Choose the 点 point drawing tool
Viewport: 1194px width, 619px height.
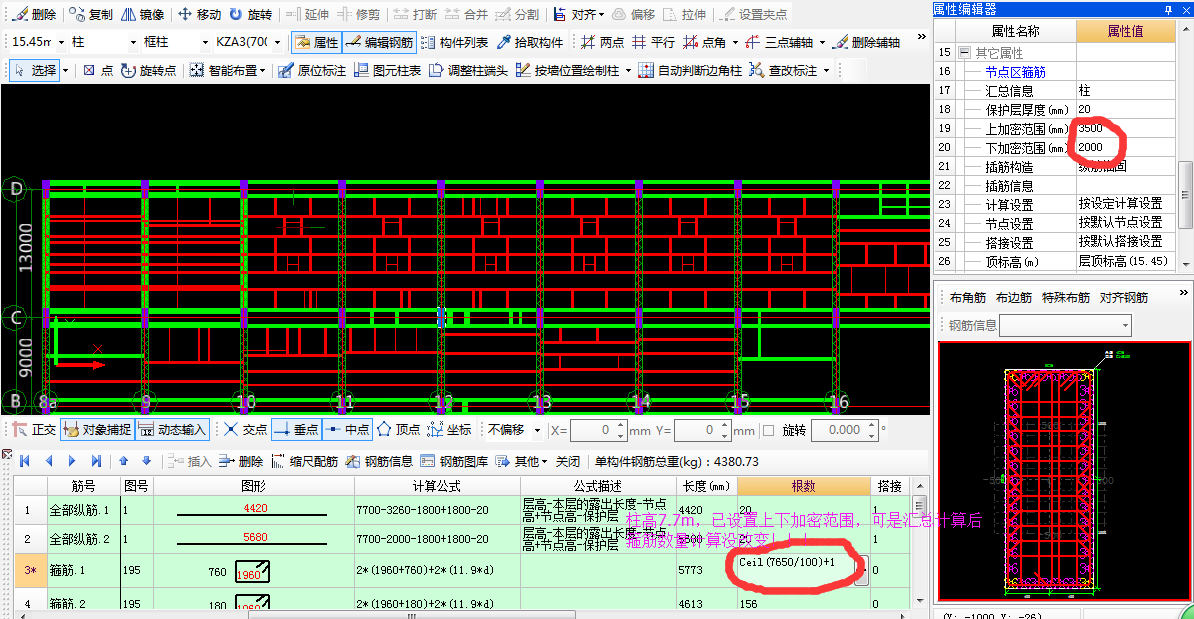(x=97, y=71)
